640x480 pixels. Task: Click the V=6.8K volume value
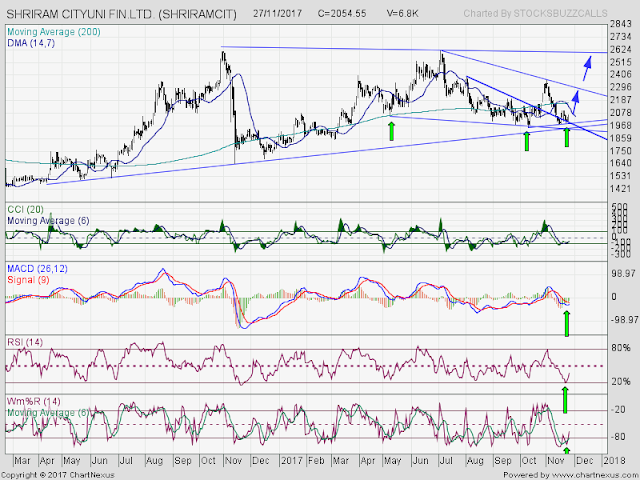pos(402,13)
